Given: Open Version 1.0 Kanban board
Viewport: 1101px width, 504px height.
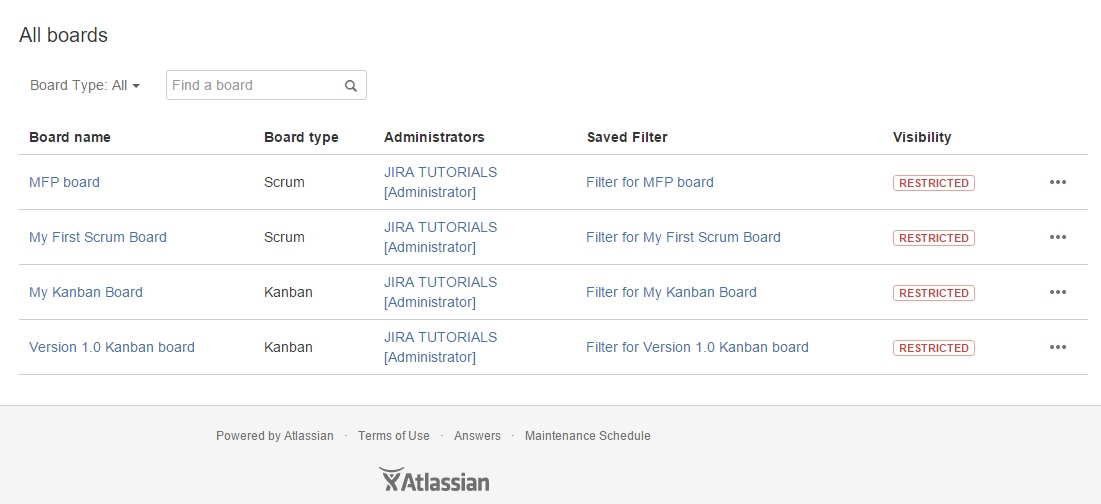Looking at the screenshot, I should 112,347.
